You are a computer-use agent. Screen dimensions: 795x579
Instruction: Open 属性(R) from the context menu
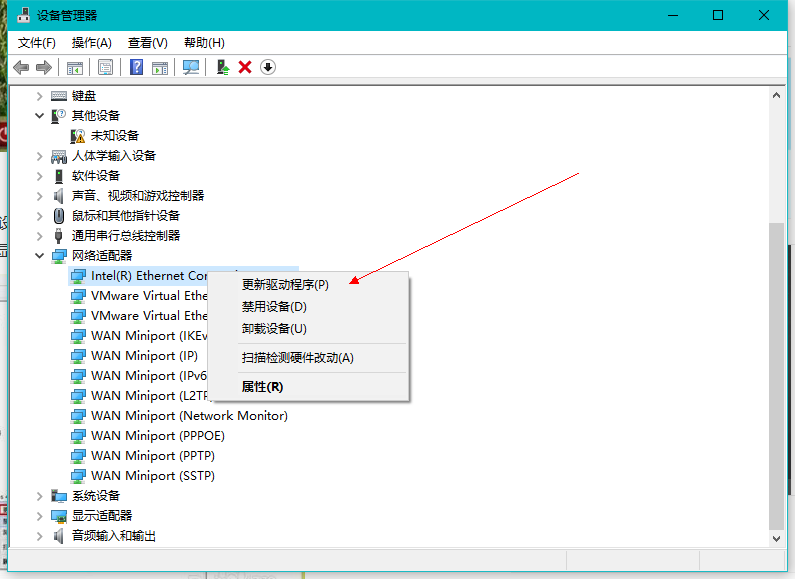262,387
